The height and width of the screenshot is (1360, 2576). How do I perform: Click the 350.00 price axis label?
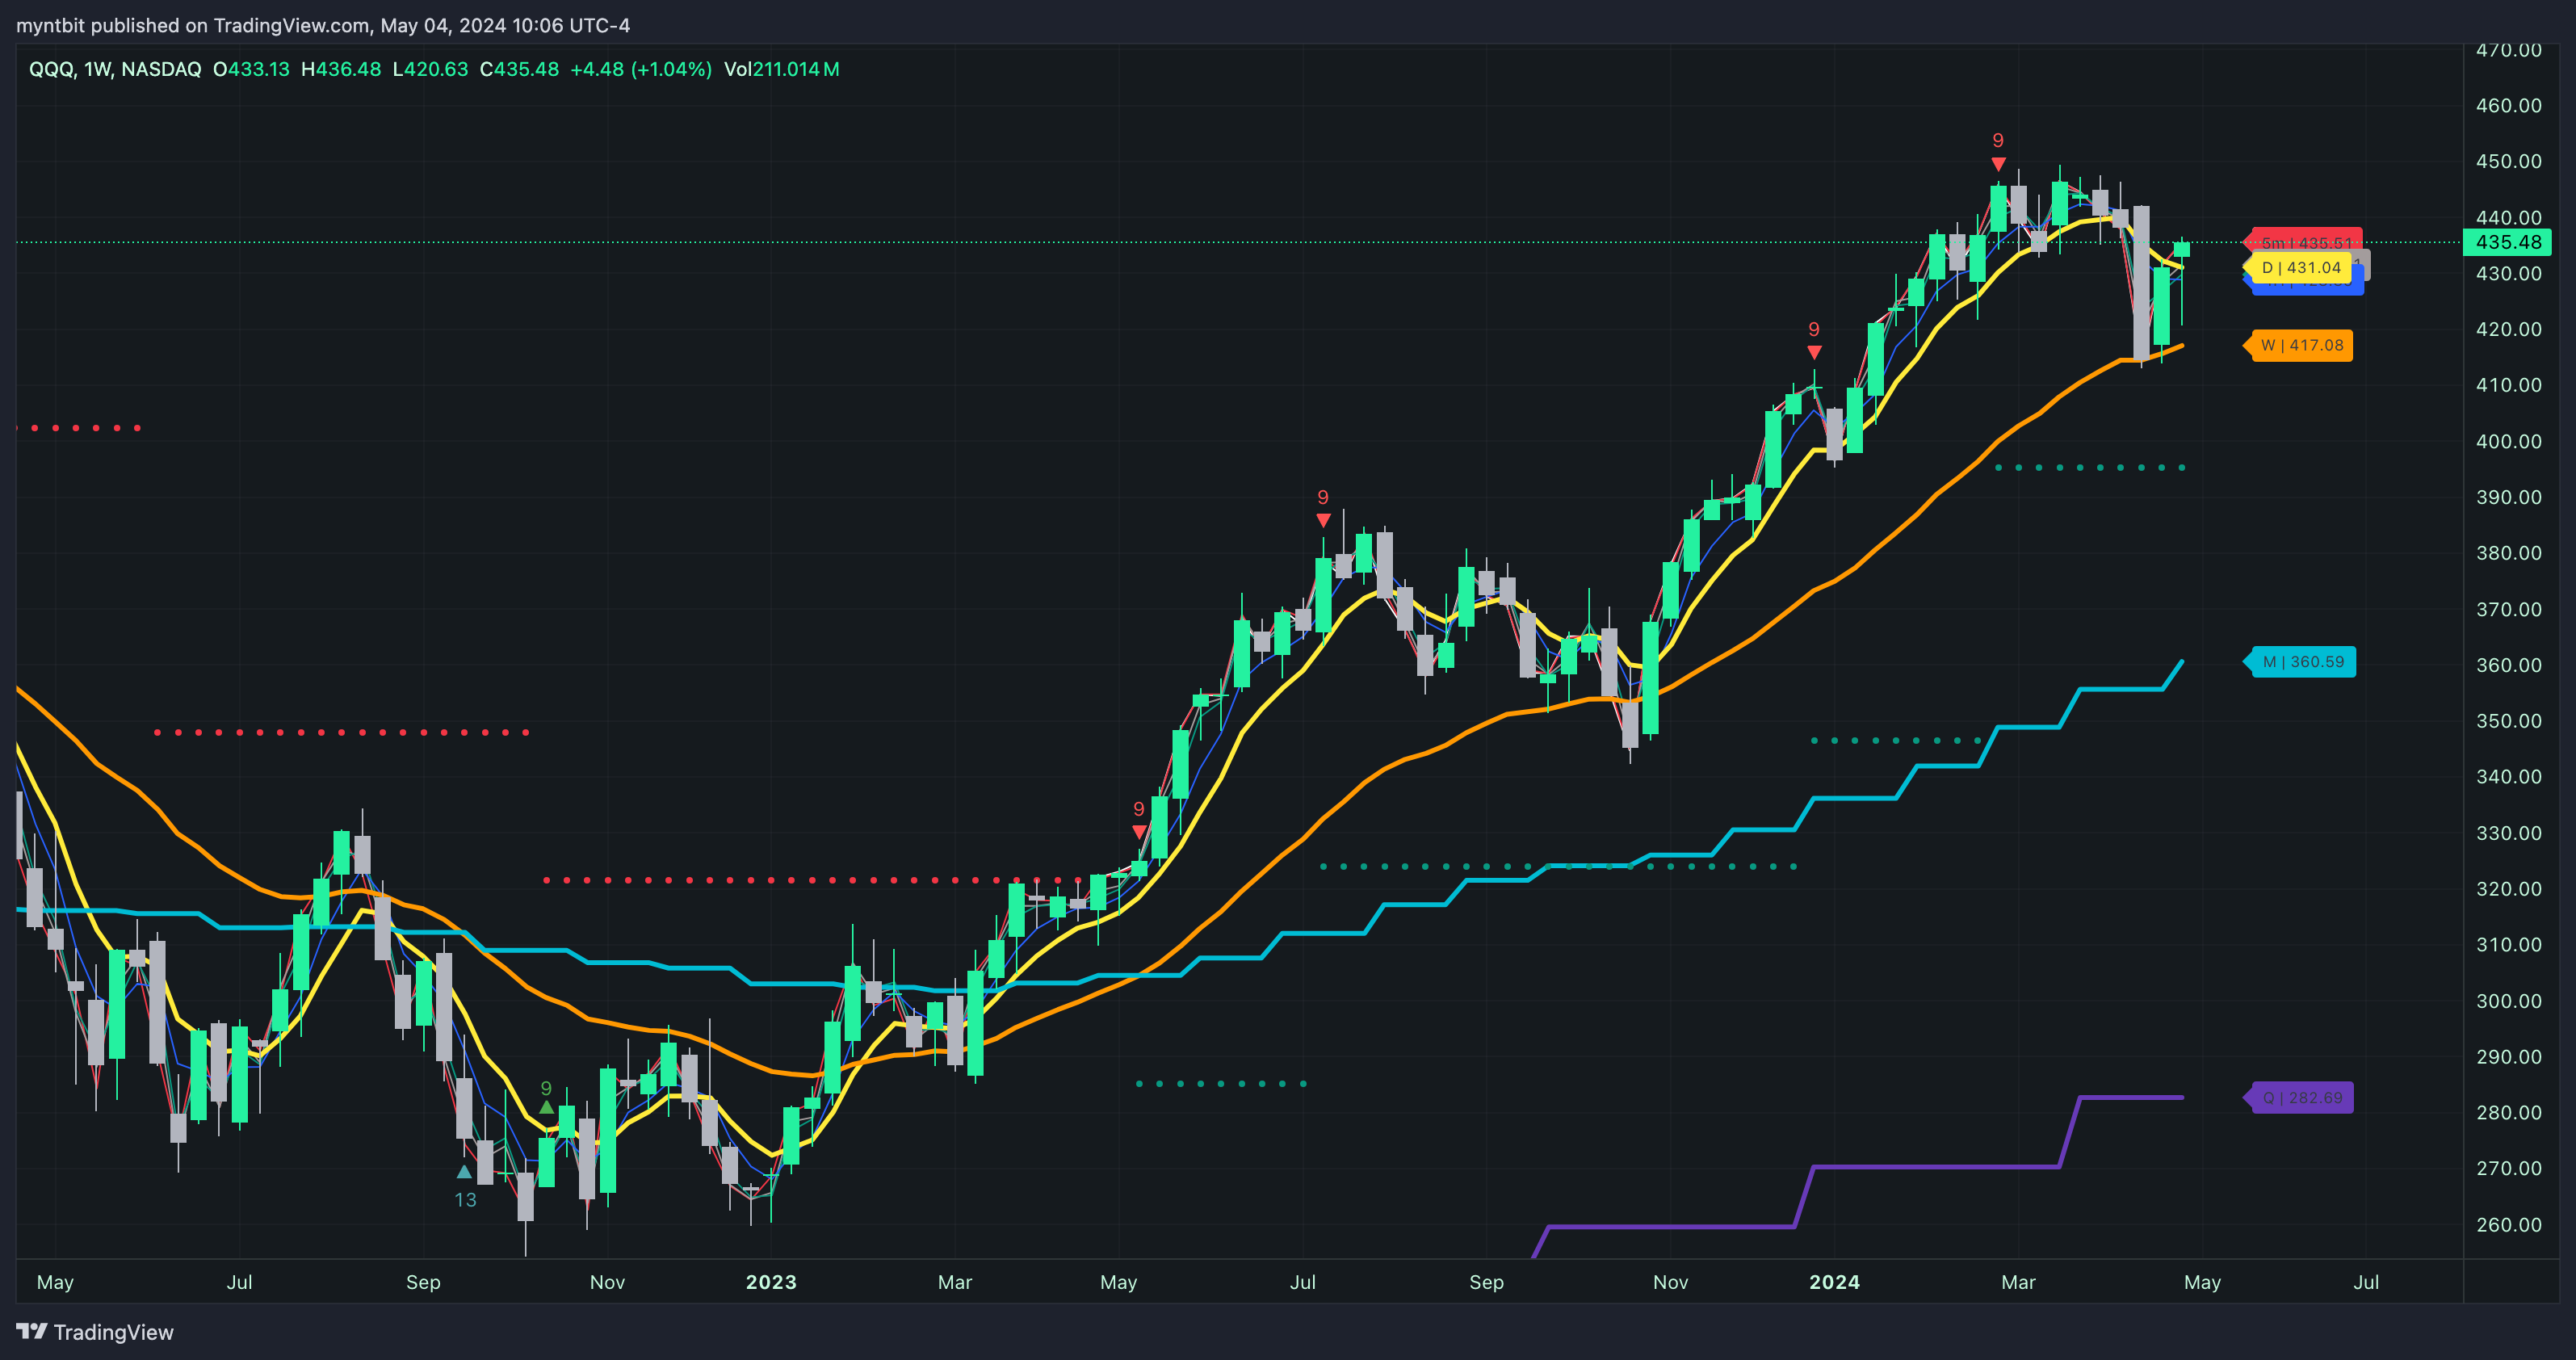coord(2508,721)
